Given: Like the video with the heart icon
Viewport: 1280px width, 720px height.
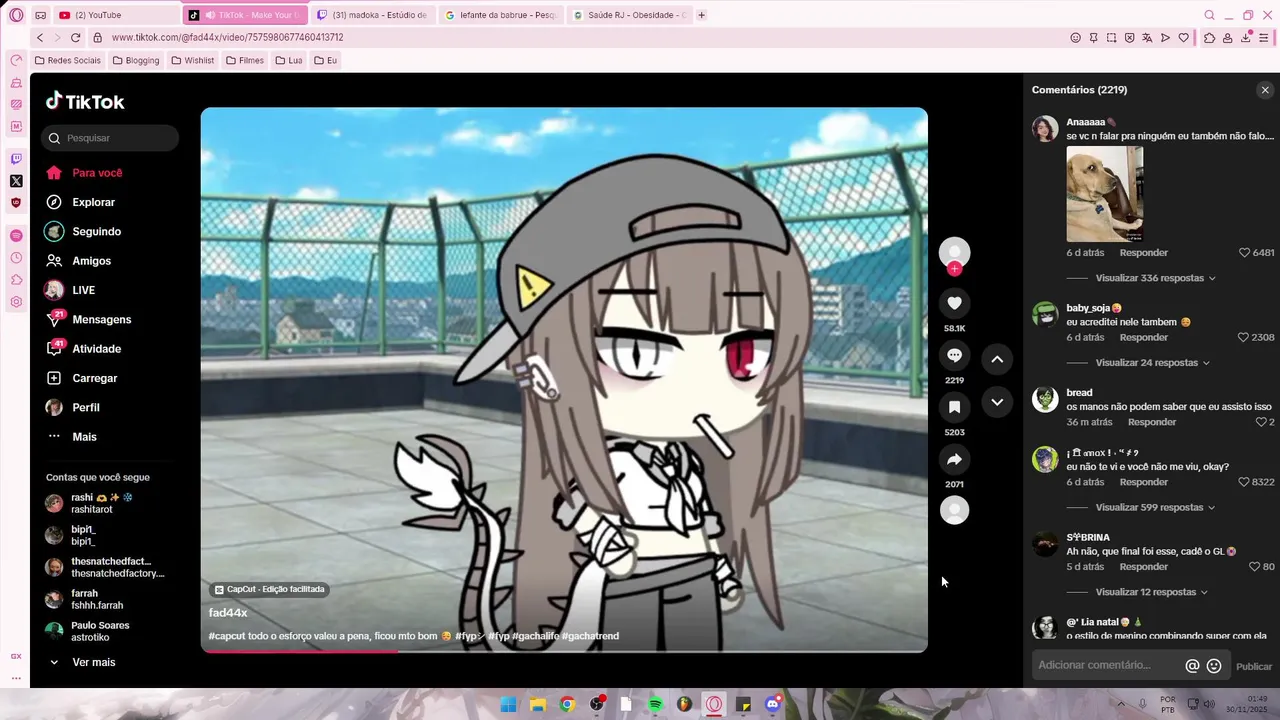Looking at the screenshot, I should coord(954,303).
